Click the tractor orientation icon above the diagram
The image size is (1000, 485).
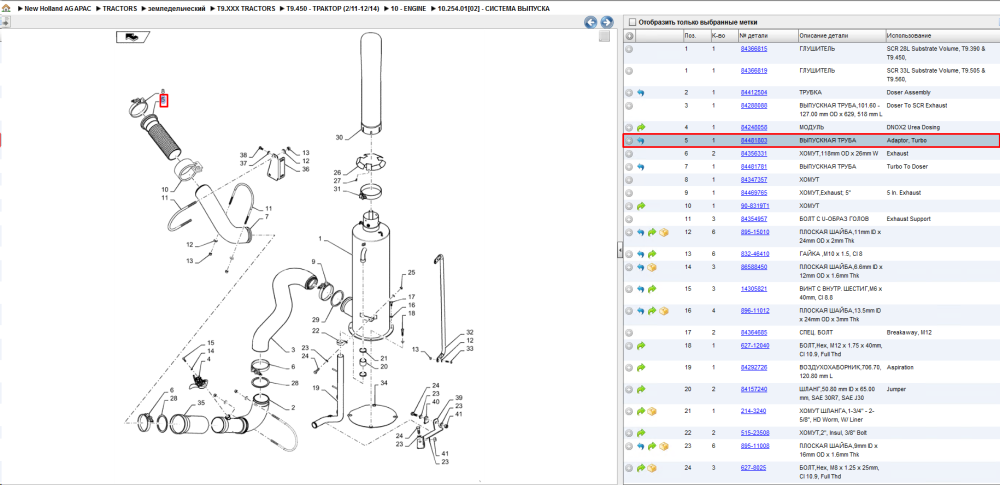[x=132, y=37]
